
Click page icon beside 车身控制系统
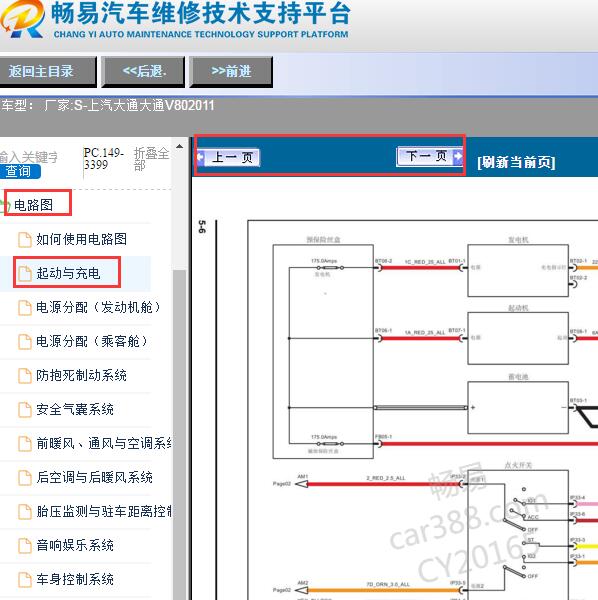(x=25, y=580)
